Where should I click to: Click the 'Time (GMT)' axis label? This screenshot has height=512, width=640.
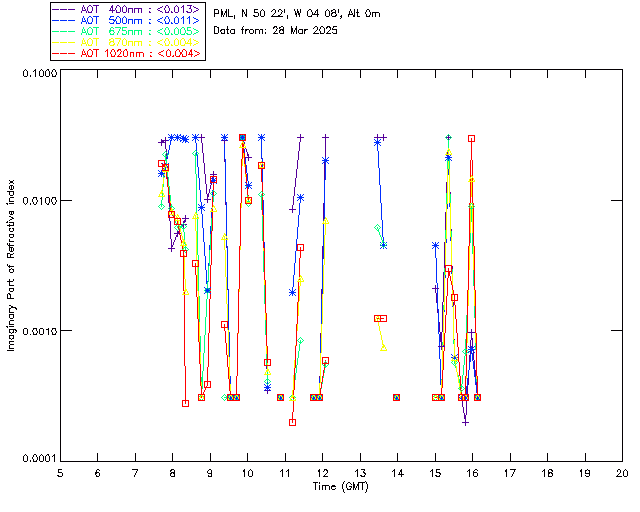pyautogui.click(x=340, y=487)
